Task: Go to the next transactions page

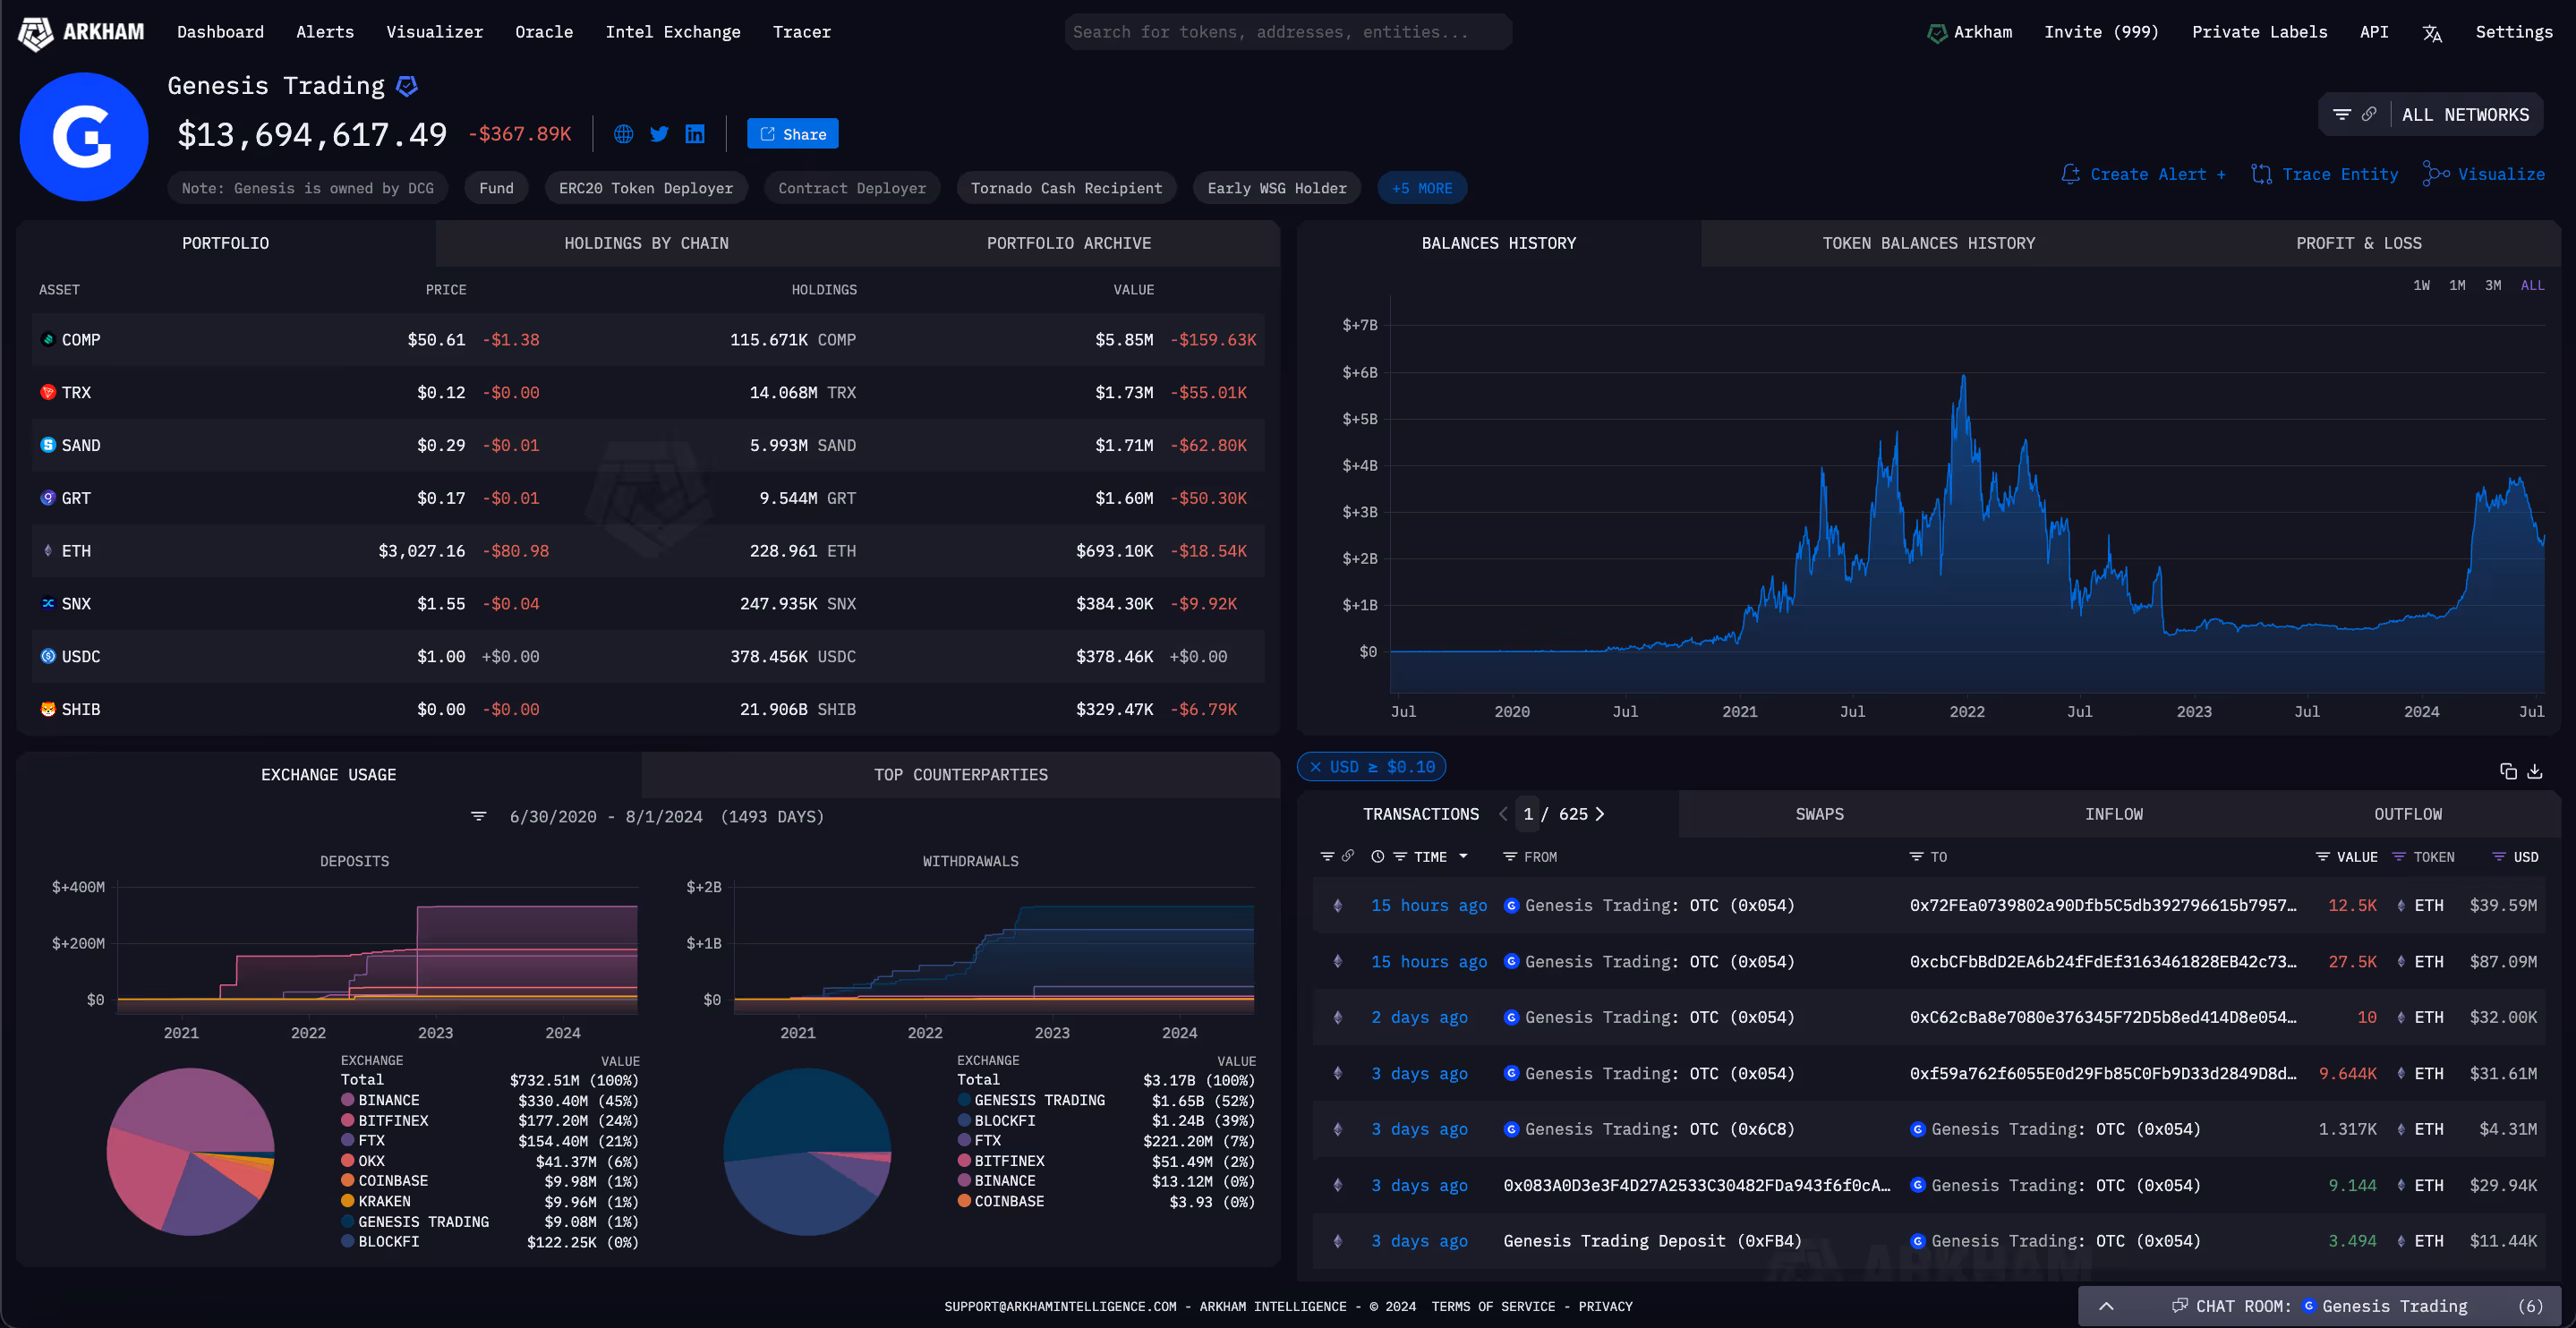Action: click(x=1599, y=814)
